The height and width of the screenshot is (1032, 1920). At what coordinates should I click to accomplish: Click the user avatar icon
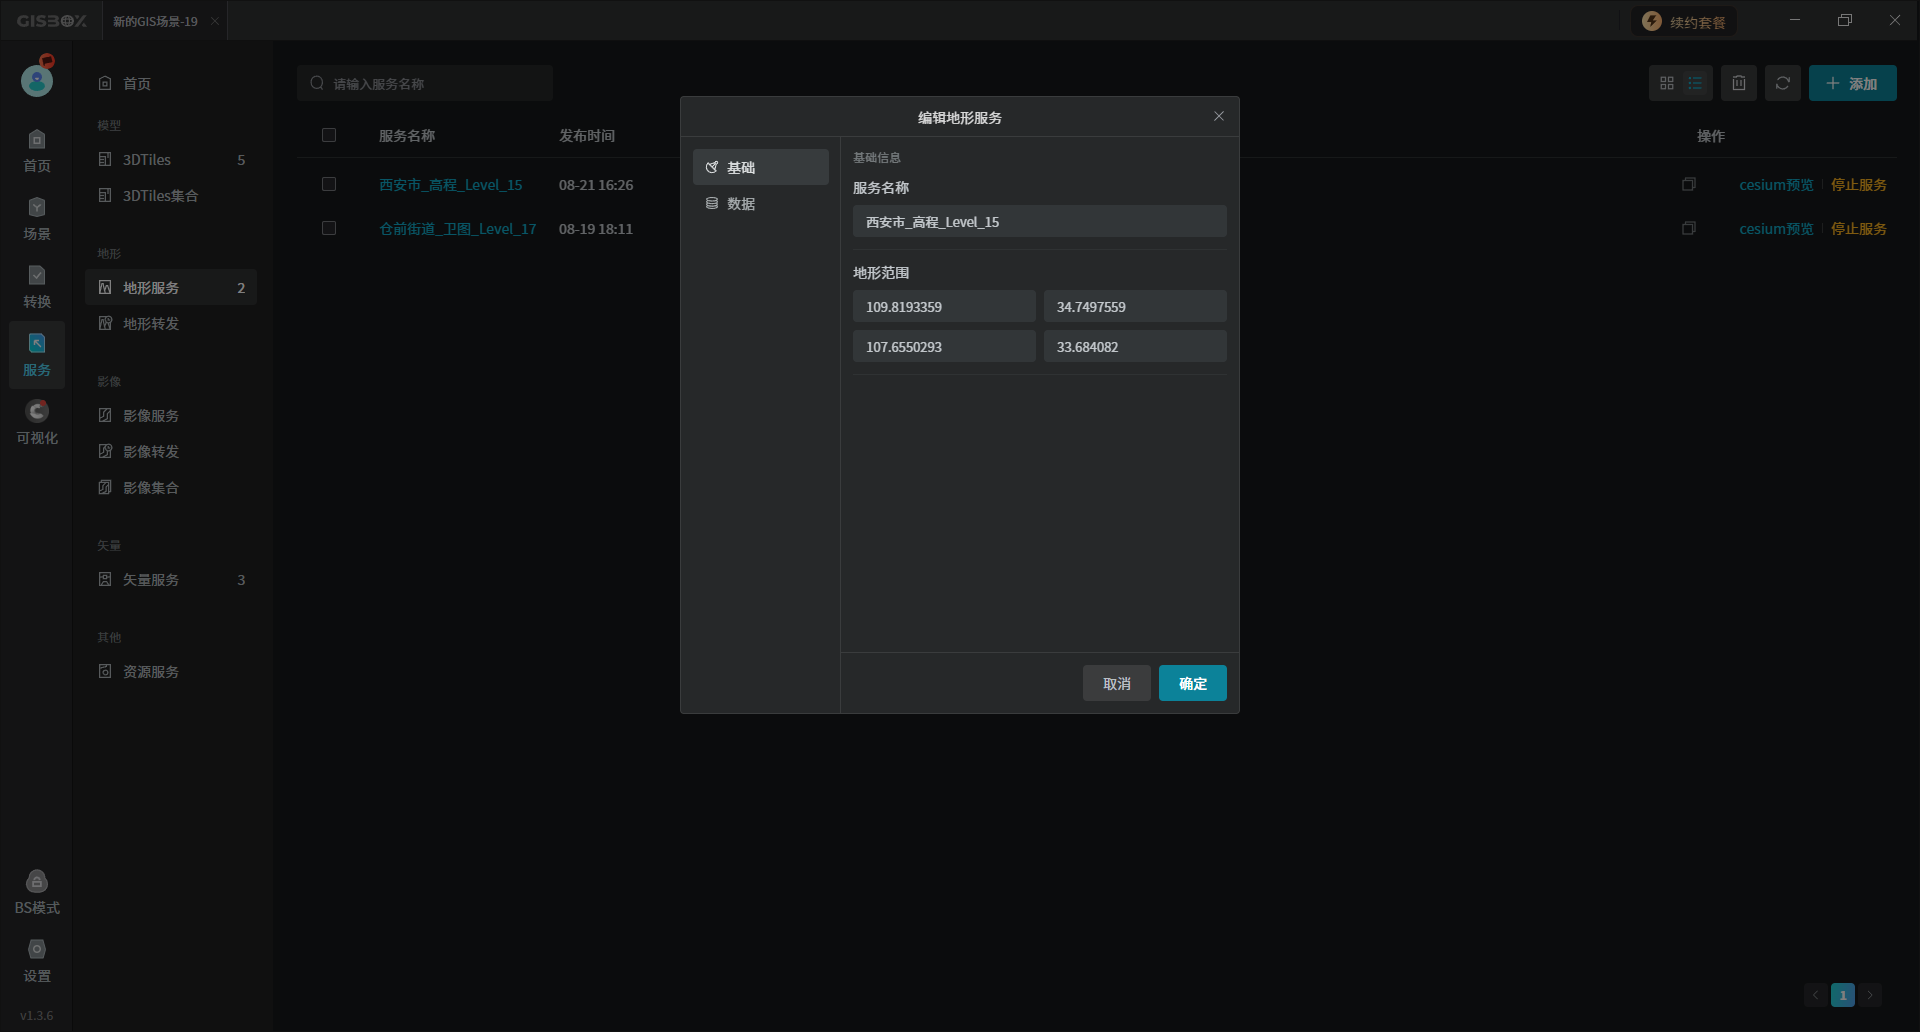[37, 80]
